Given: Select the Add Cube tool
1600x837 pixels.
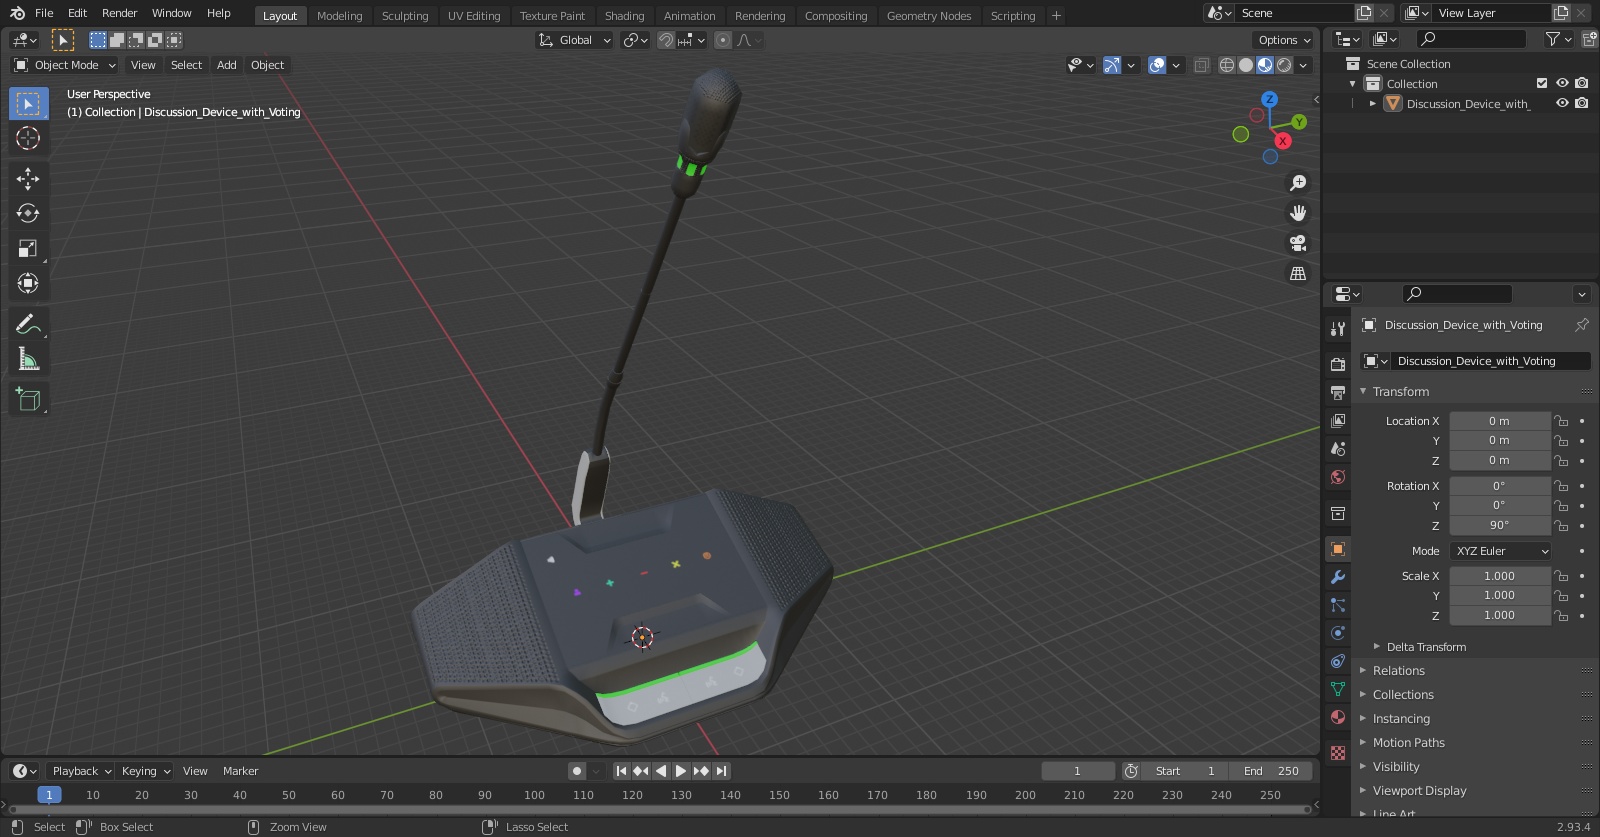Looking at the screenshot, I should [x=28, y=400].
